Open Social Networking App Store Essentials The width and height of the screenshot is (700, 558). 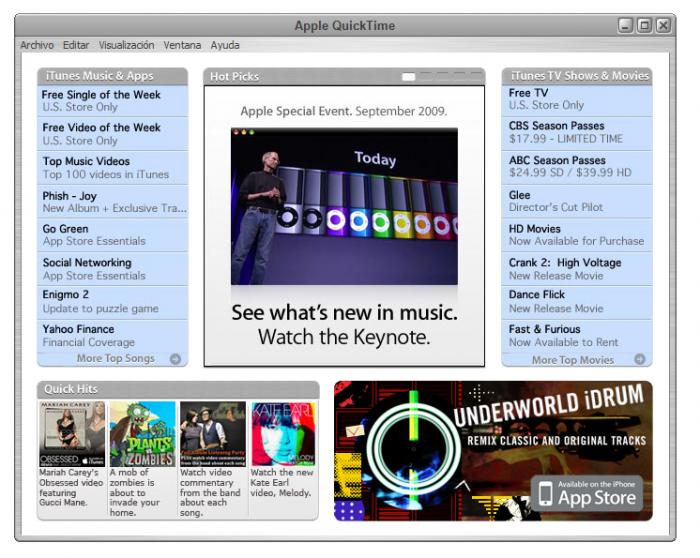112,269
